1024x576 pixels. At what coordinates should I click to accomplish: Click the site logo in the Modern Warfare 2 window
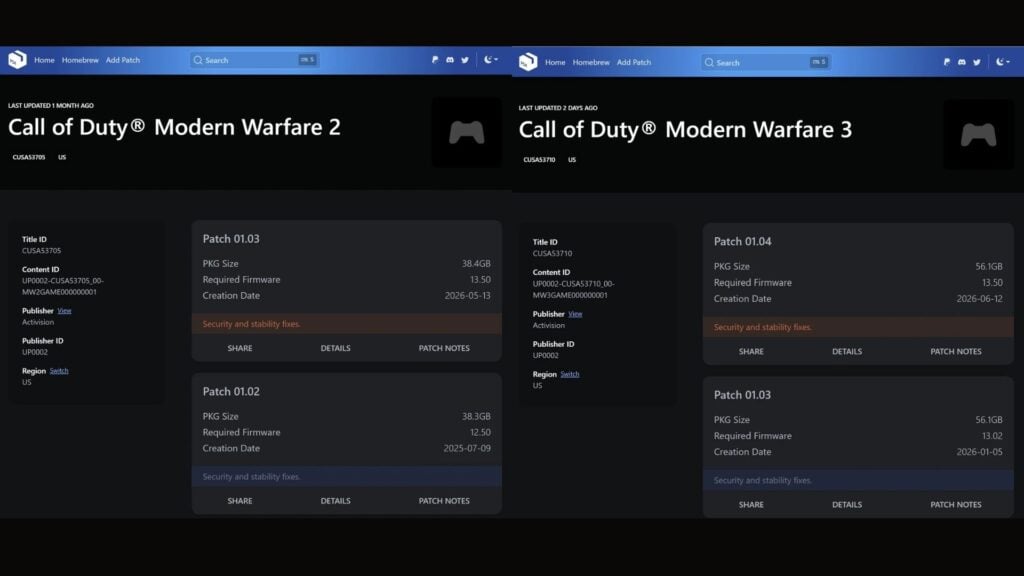click(18, 59)
